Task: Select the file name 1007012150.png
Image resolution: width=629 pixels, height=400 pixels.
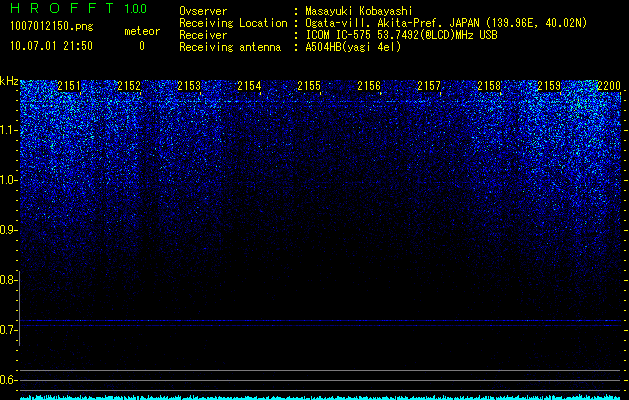Action: click(52, 27)
